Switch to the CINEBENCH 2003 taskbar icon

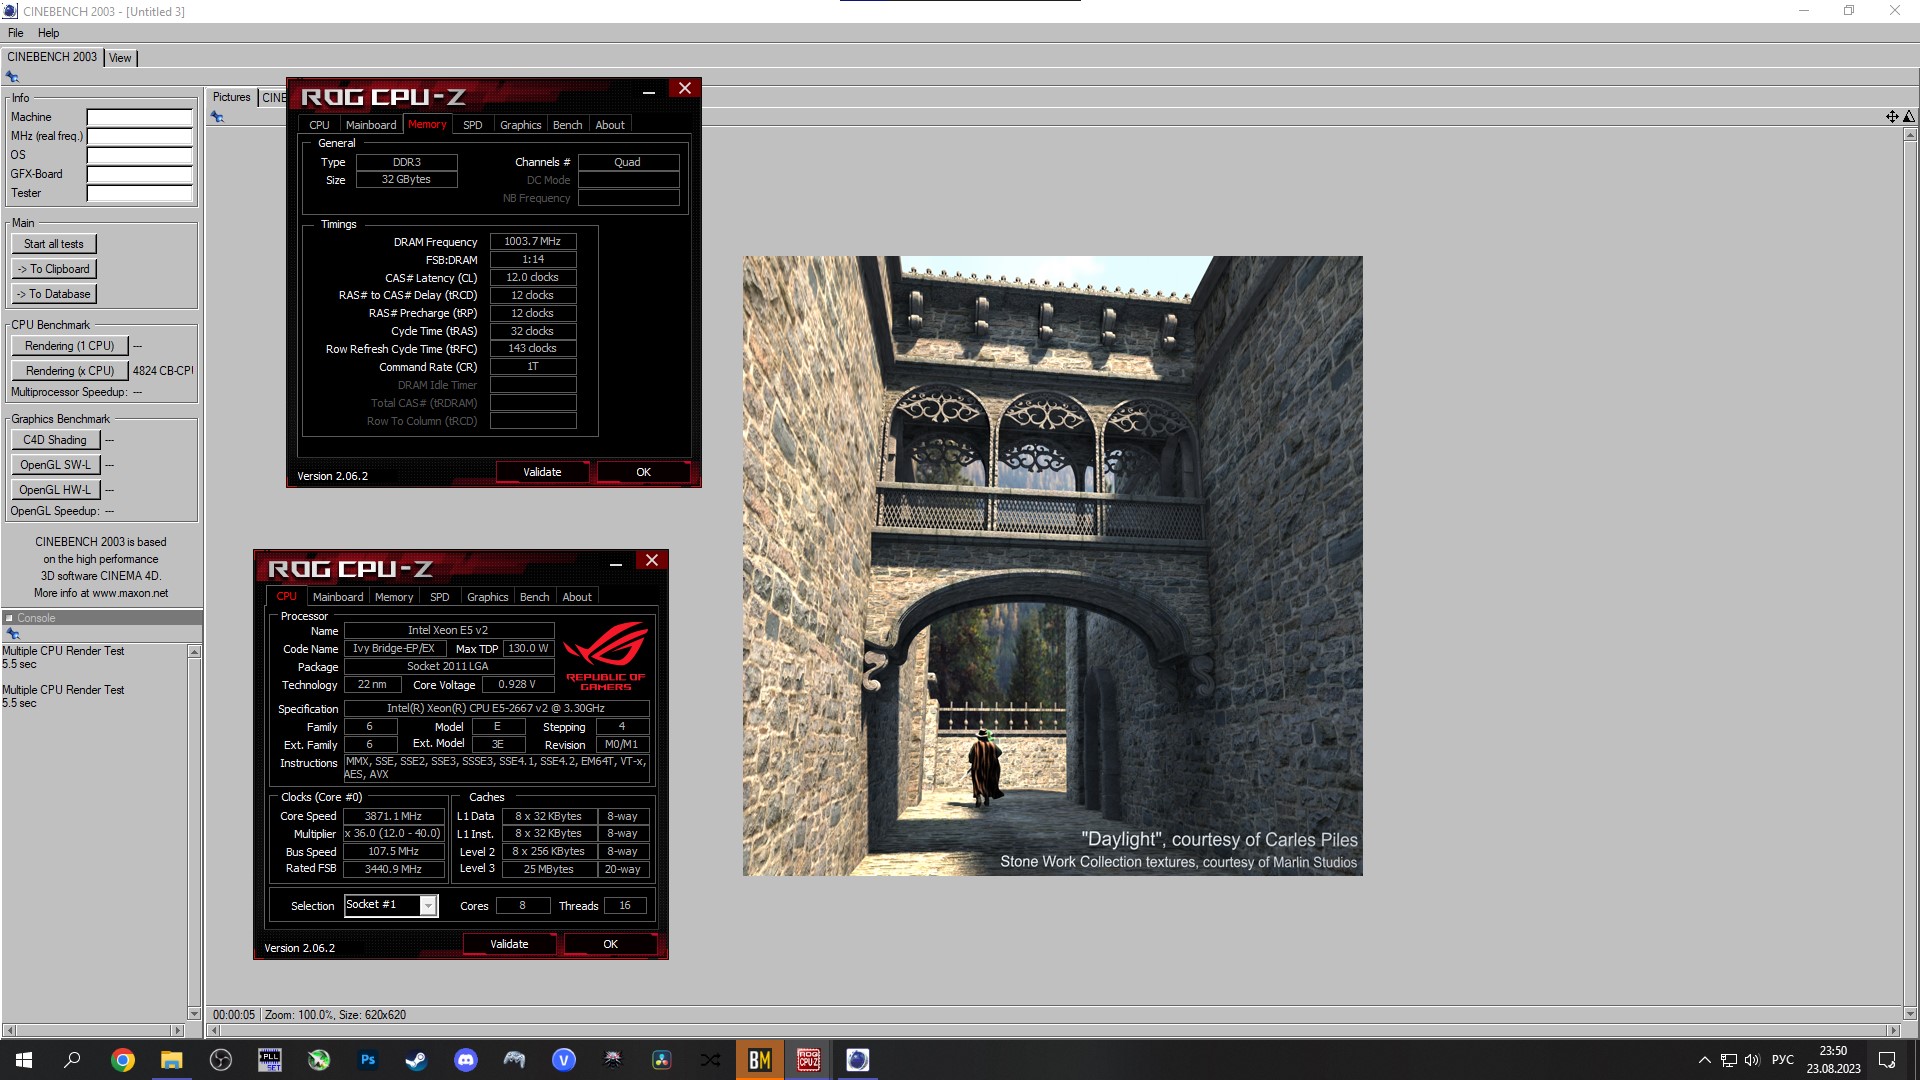(x=857, y=1060)
